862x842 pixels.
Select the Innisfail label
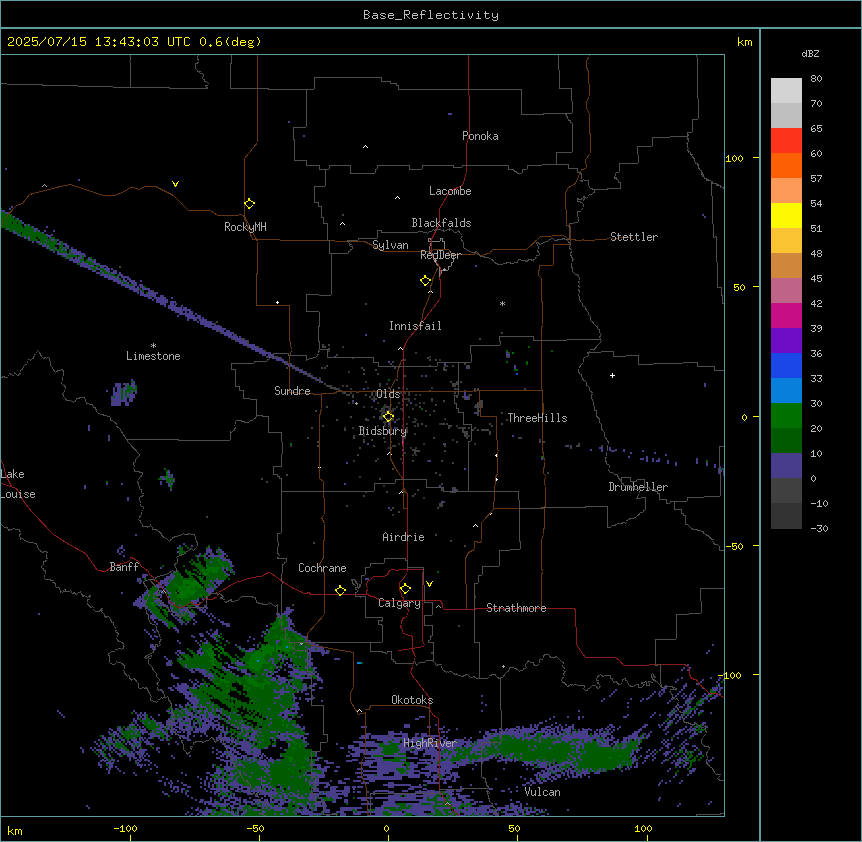click(x=415, y=326)
